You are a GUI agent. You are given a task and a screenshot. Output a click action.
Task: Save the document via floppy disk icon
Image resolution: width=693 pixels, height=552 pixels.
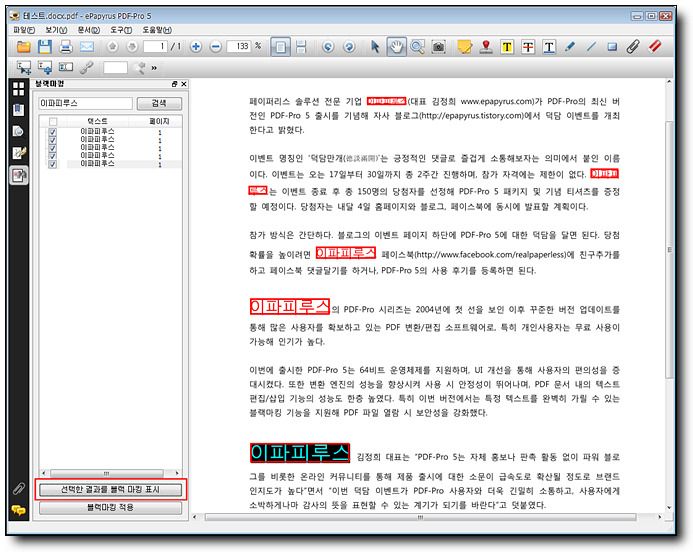point(44,46)
